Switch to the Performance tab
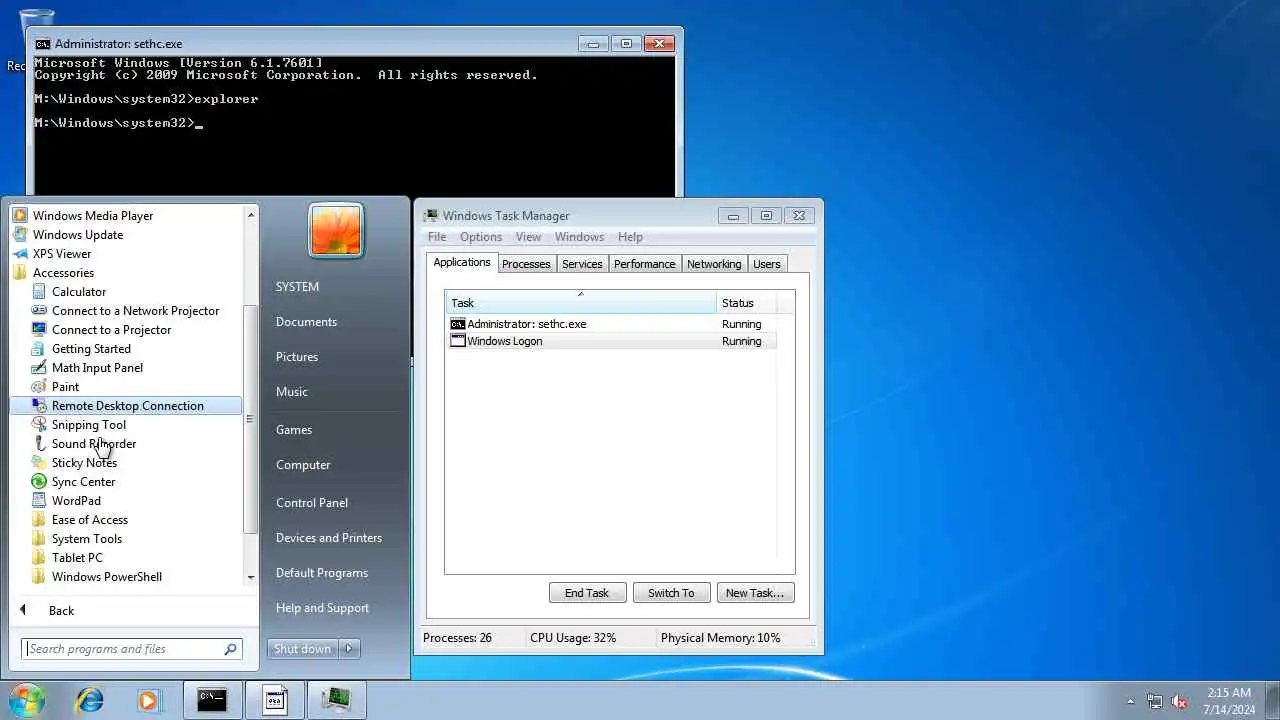This screenshot has width=1280, height=720. point(644,264)
